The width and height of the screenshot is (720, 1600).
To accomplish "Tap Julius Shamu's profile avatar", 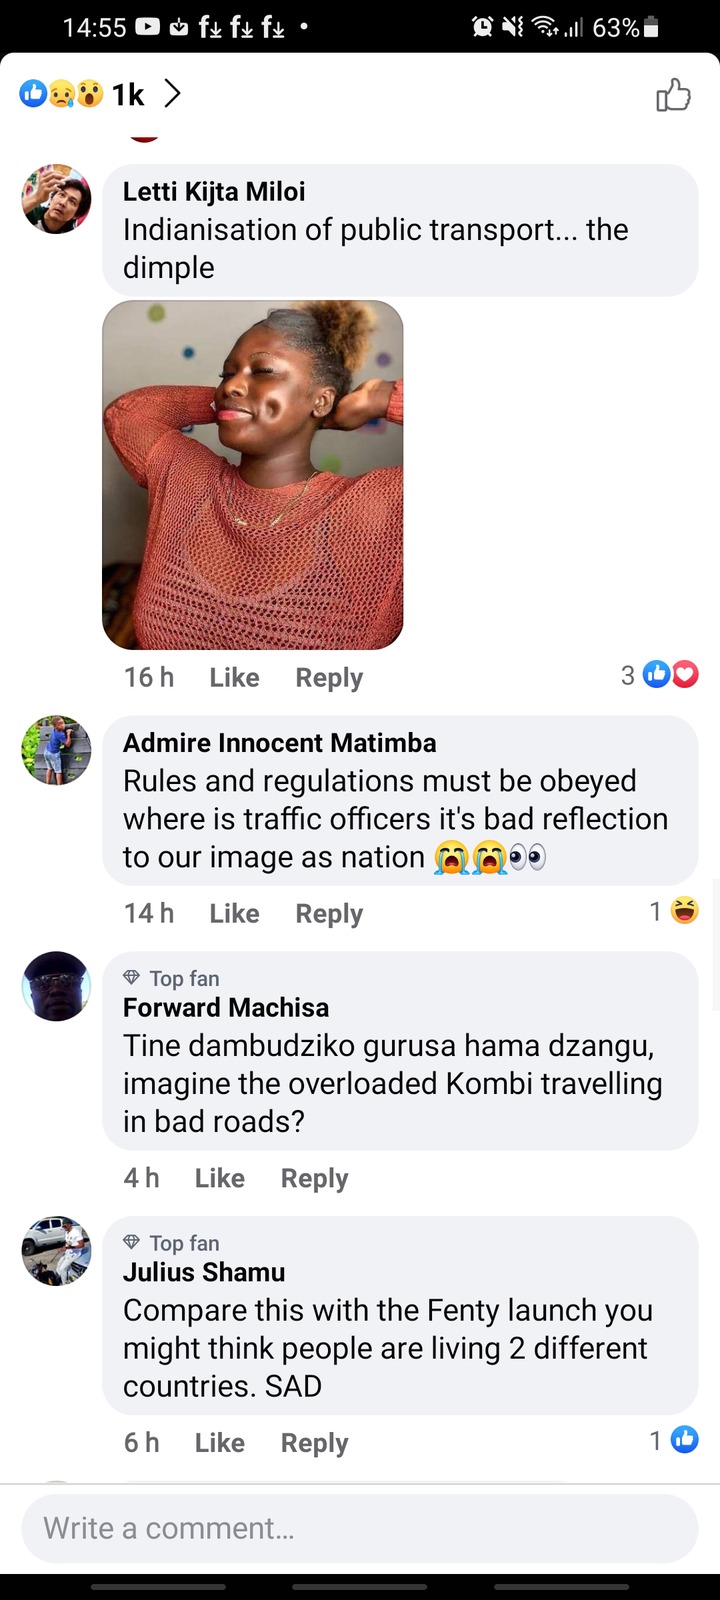I will point(57,1251).
